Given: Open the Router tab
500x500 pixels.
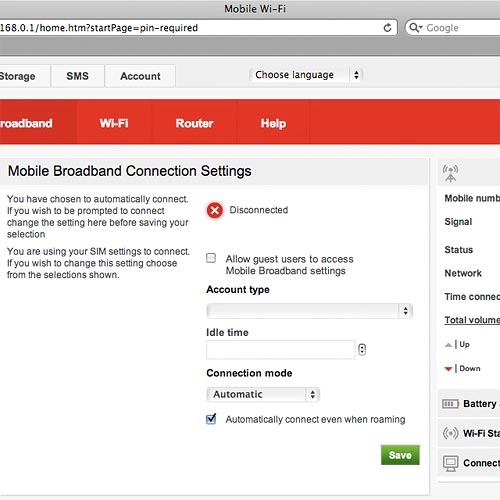Looking at the screenshot, I should point(194,123).
